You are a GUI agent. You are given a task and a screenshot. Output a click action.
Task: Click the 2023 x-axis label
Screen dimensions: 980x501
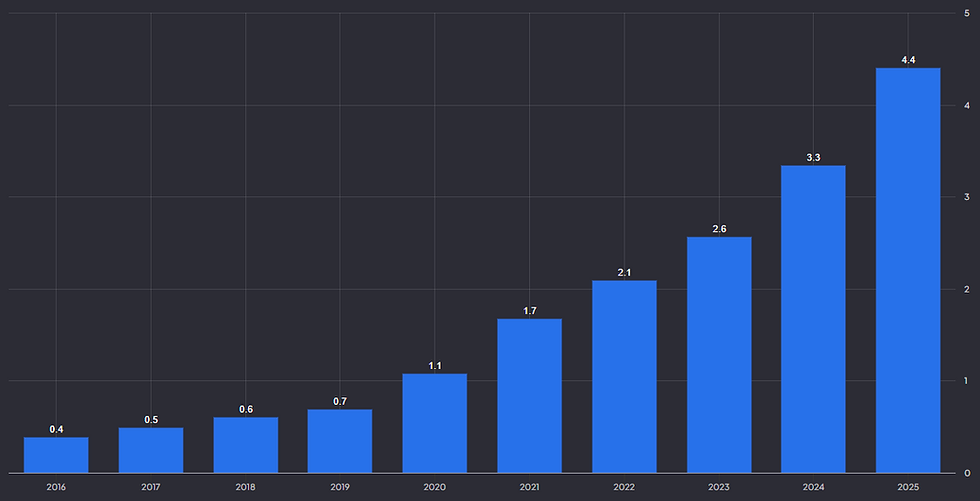pos(719,487)
